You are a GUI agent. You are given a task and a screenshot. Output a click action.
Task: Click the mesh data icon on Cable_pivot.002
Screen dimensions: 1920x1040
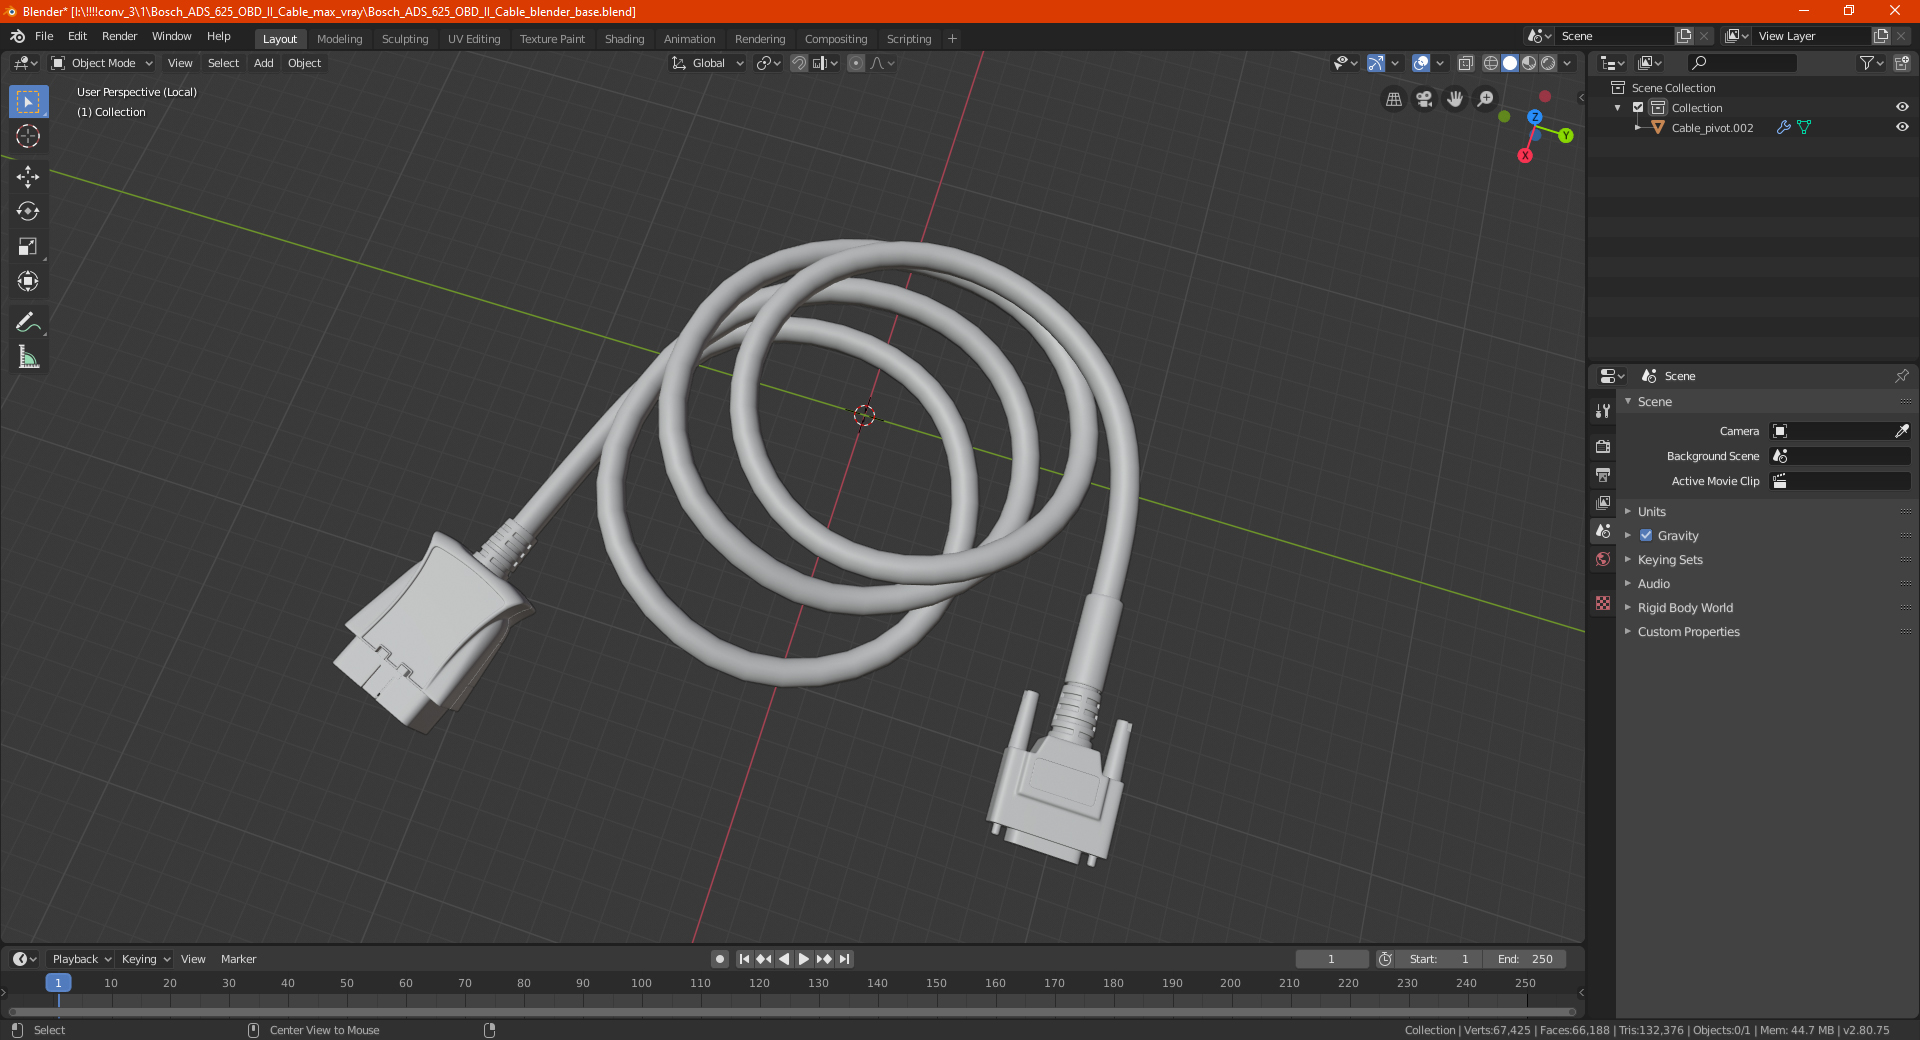pos(1804,127)
